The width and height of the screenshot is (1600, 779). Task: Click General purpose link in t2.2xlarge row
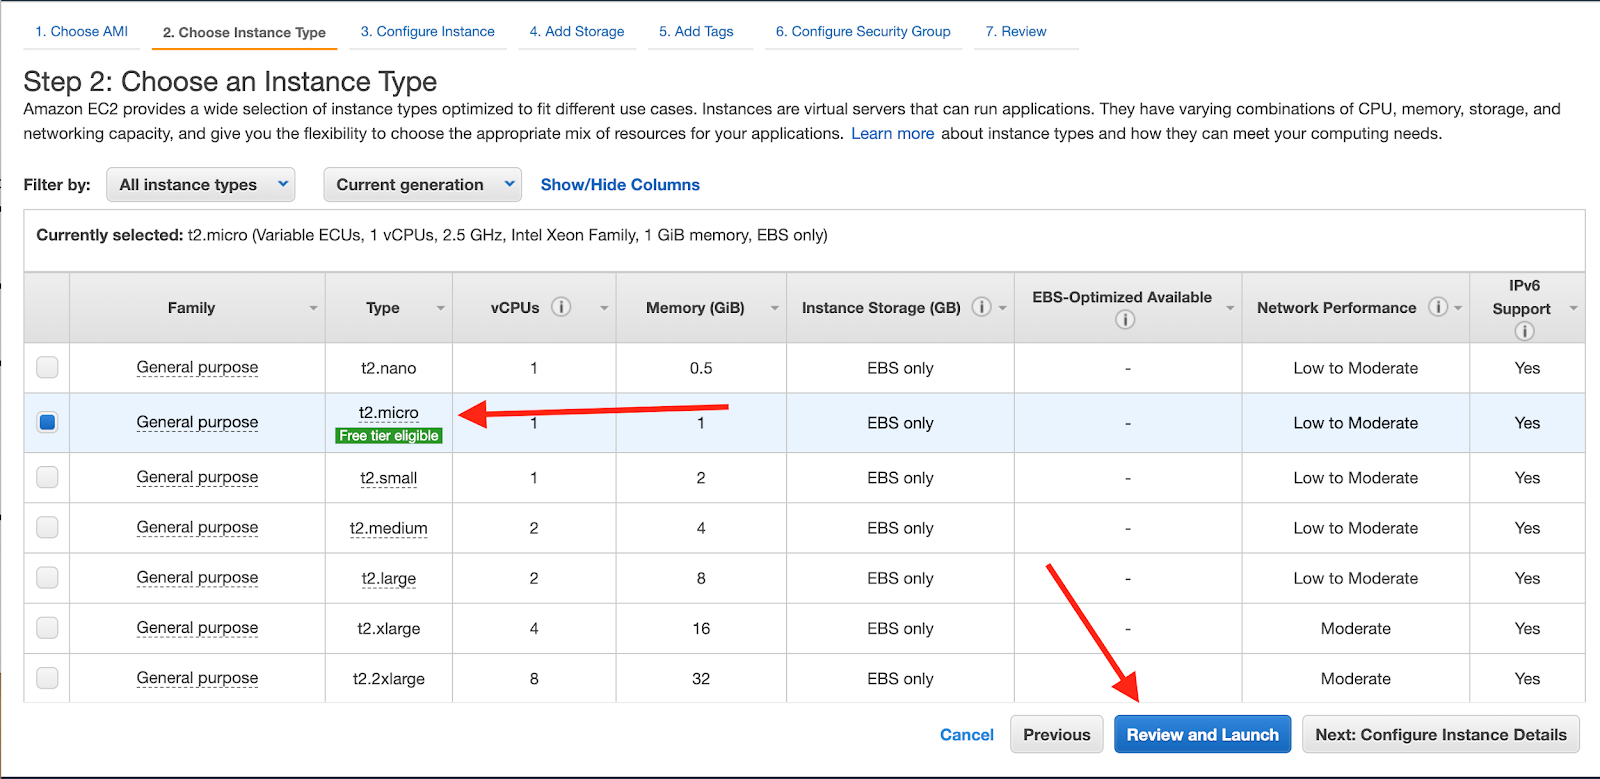tap(197, 678)
